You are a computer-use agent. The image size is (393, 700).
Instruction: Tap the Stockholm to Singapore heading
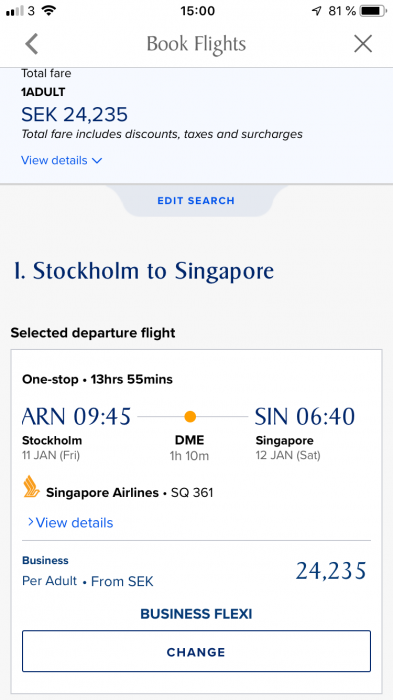tap(144, 271)
